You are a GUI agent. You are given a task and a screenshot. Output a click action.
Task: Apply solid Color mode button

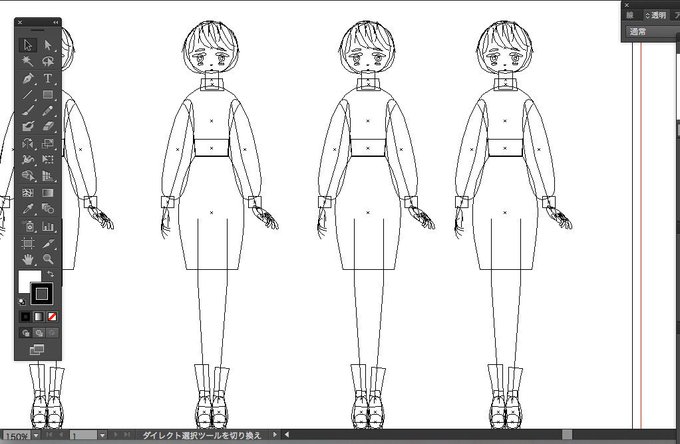pos(26,317)
